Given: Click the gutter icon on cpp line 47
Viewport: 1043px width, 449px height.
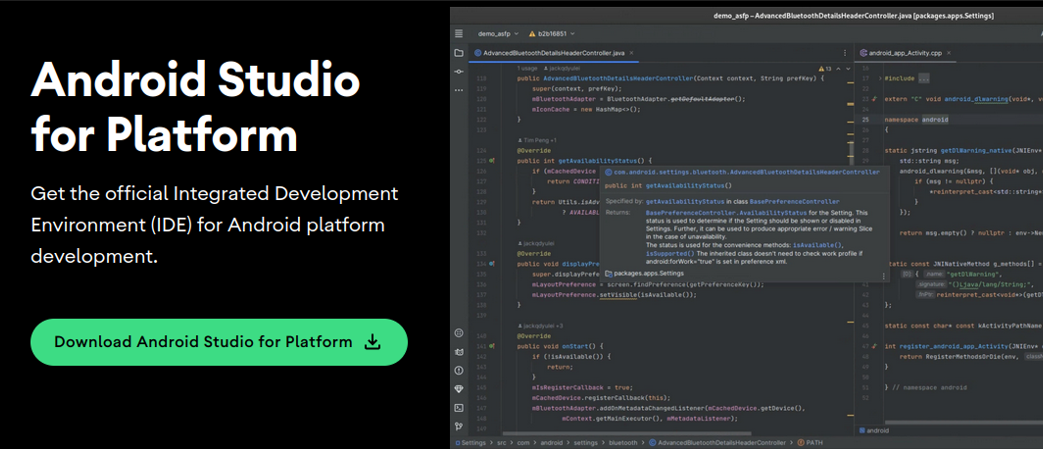Looking at the screenshot, I should pyautogui.click(x=875, y=347).
